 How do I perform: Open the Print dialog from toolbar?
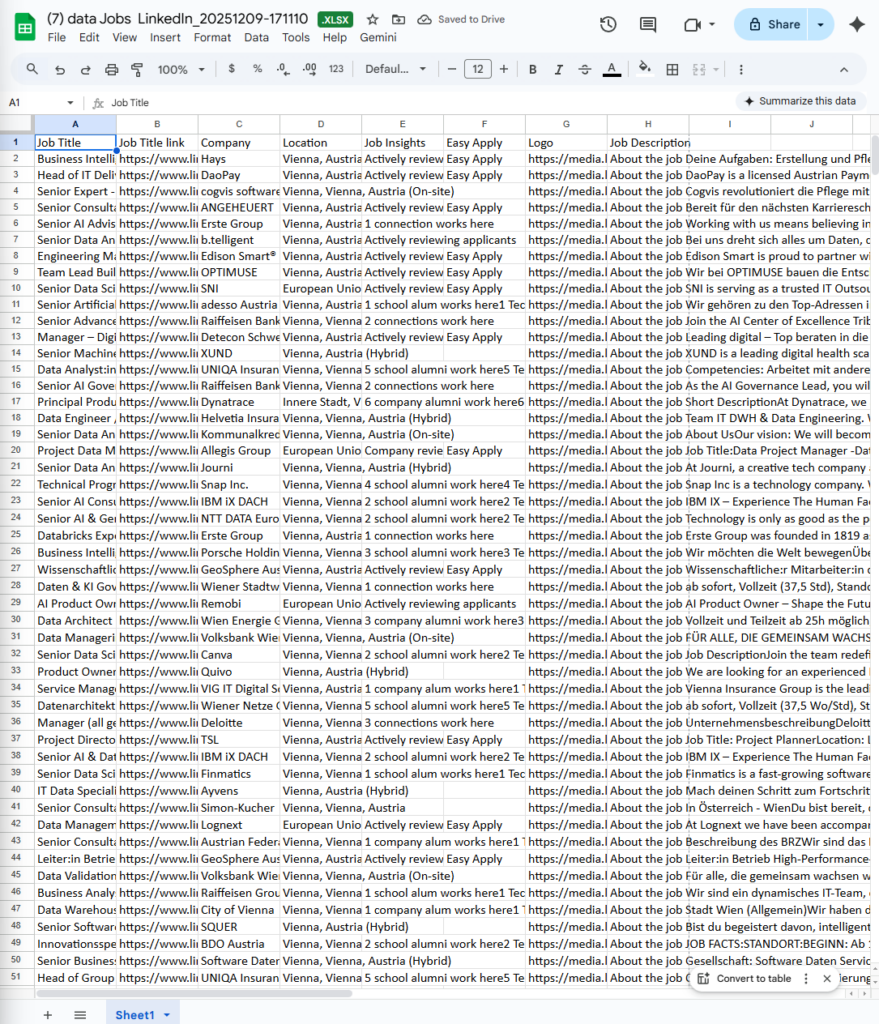pos(110,69)
